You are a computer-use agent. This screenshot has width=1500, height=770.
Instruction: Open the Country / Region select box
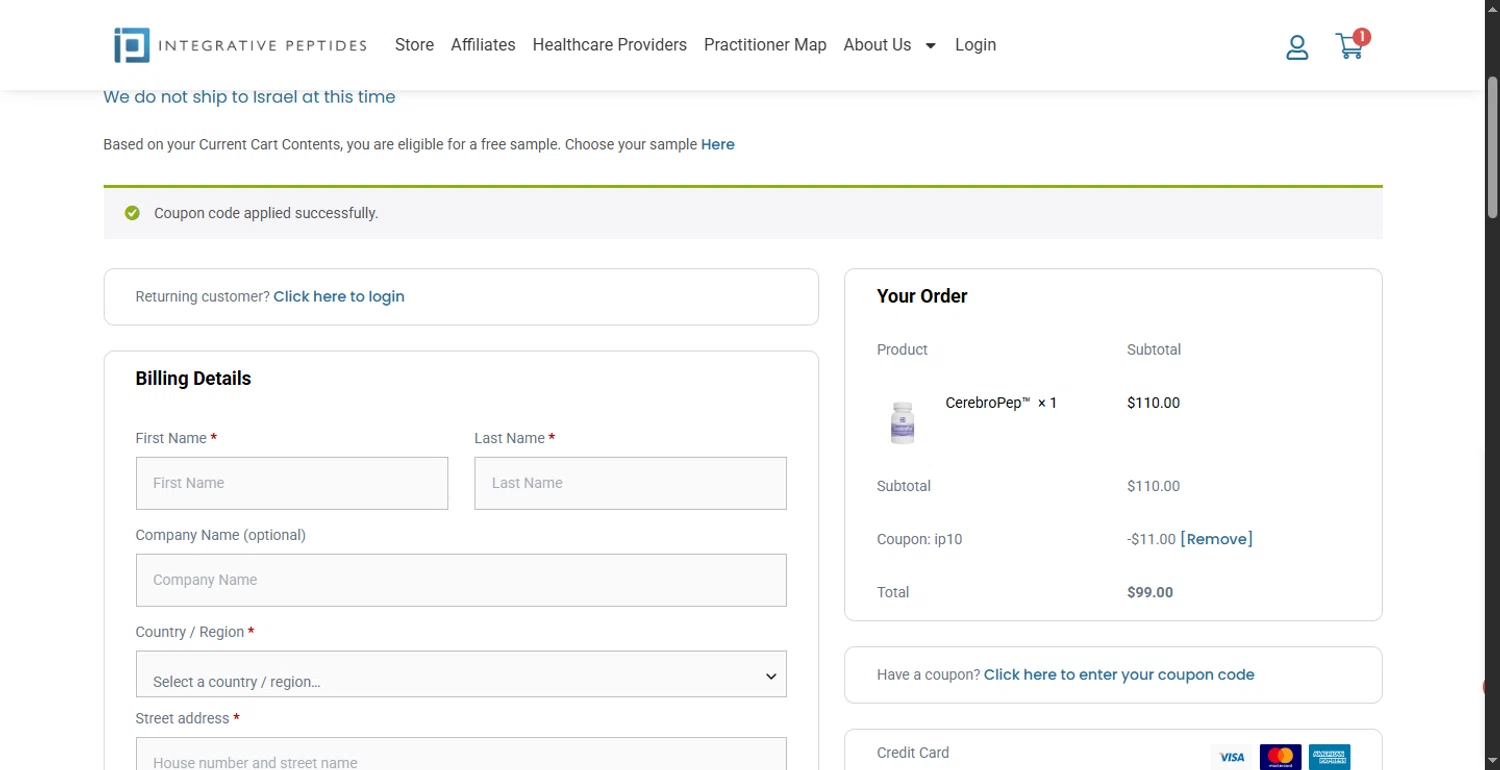461,674
